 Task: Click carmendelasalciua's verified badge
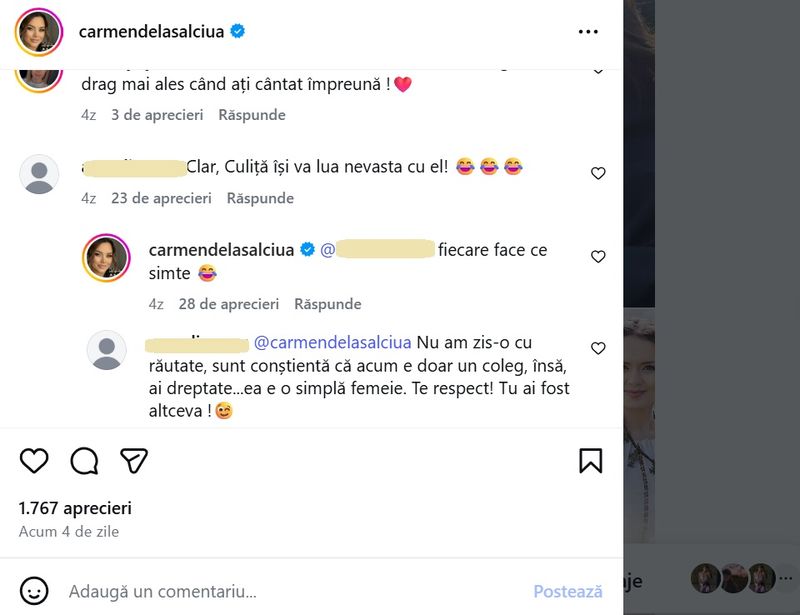point(237,31)
